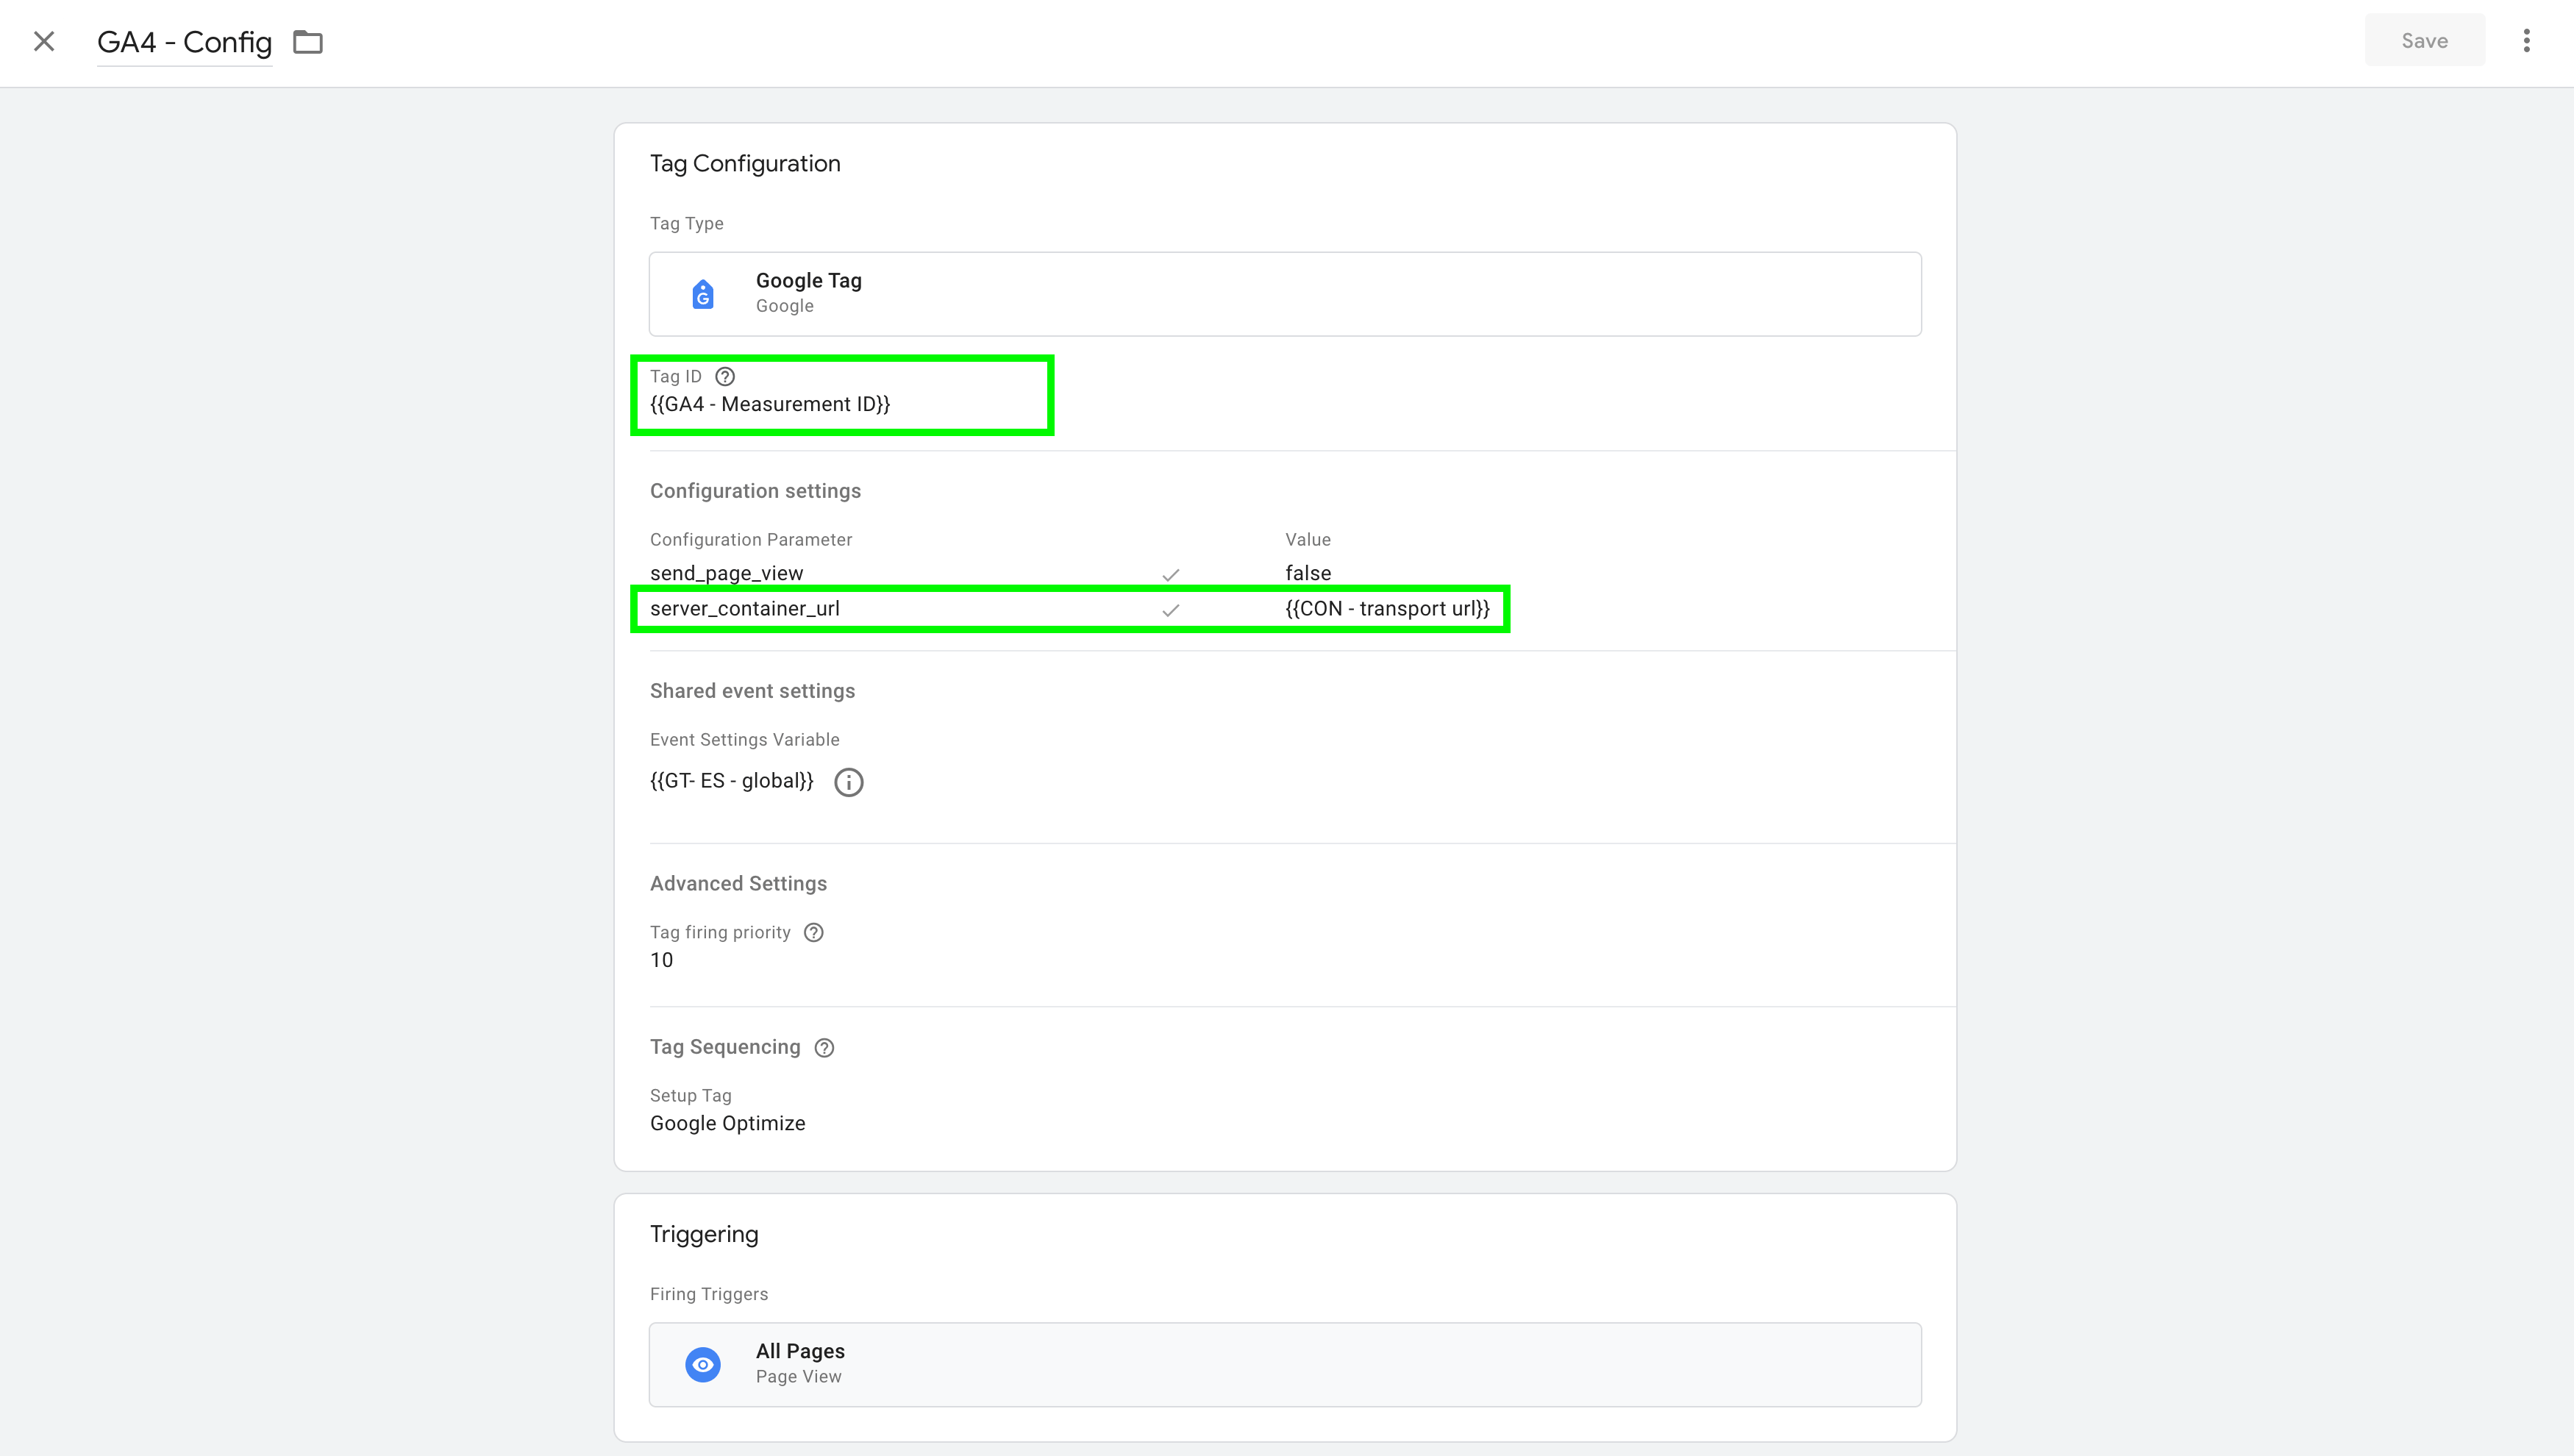Screen dimensions: 2574x1456
Task: Click the Save button
Action: tap(2424, 41)
